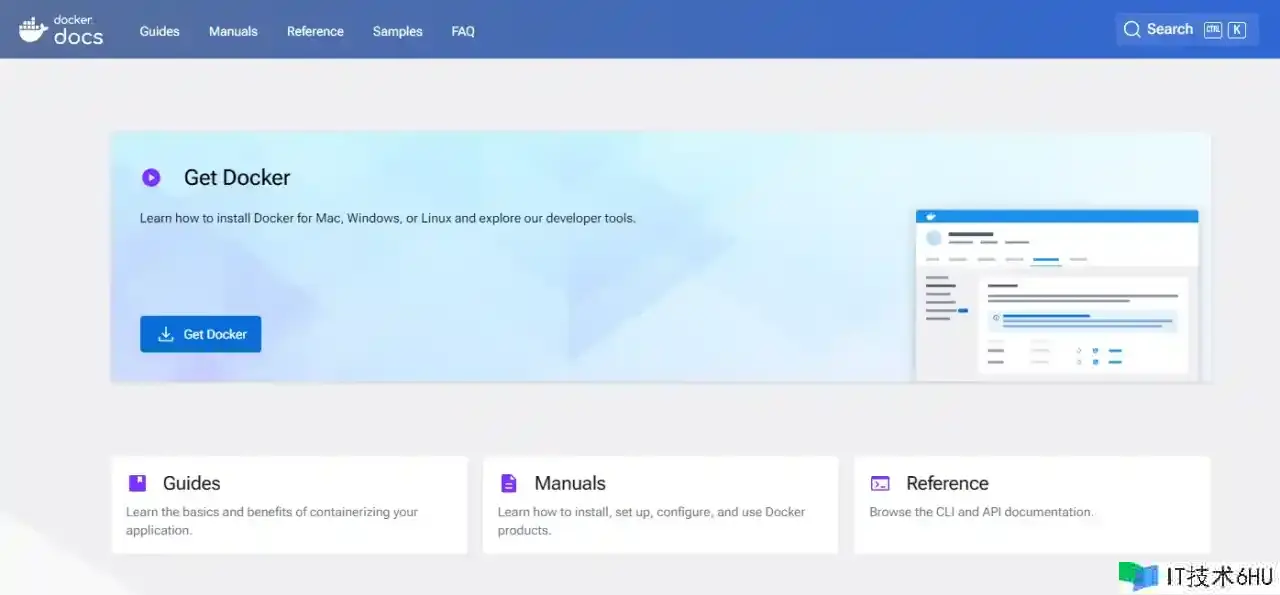Image resolution: width=1280 pixels, height=595 pixels.
Task: Focus the Search box in the header
Action: tap(1185, 30)
